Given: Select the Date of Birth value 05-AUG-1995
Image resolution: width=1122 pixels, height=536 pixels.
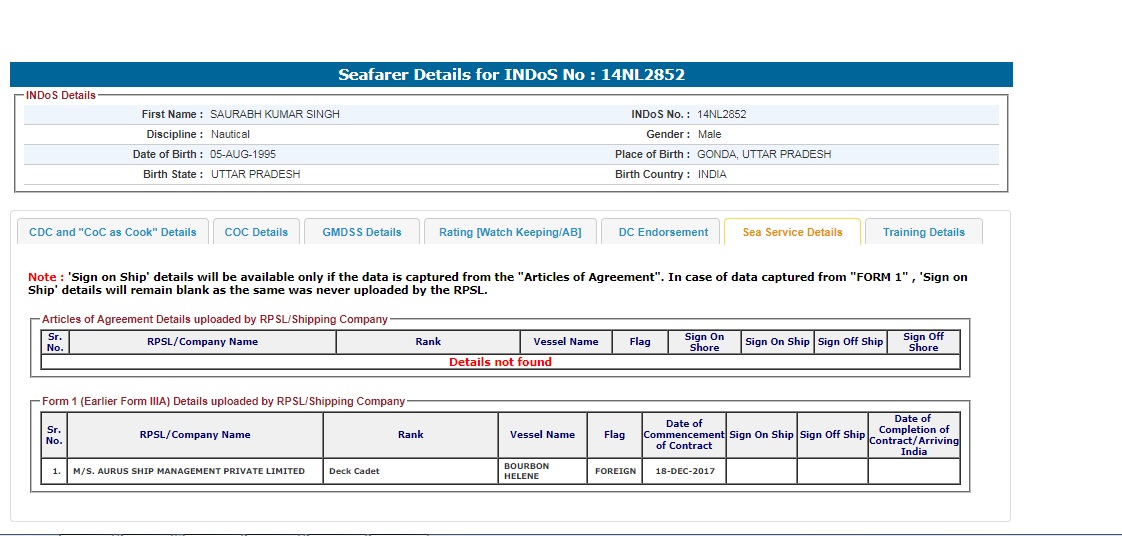Looking at the screenshot, I should [243, 154].
